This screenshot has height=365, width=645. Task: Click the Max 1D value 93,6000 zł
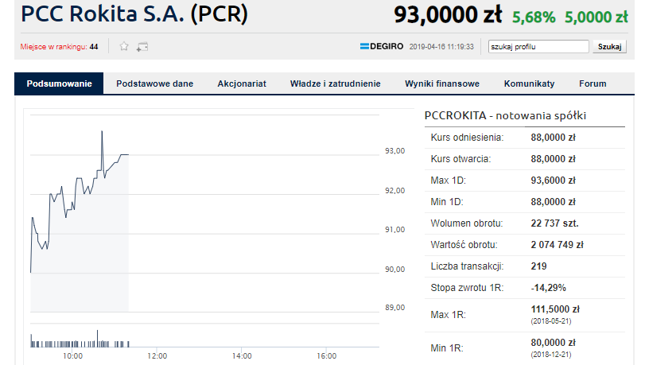(553, 180)
